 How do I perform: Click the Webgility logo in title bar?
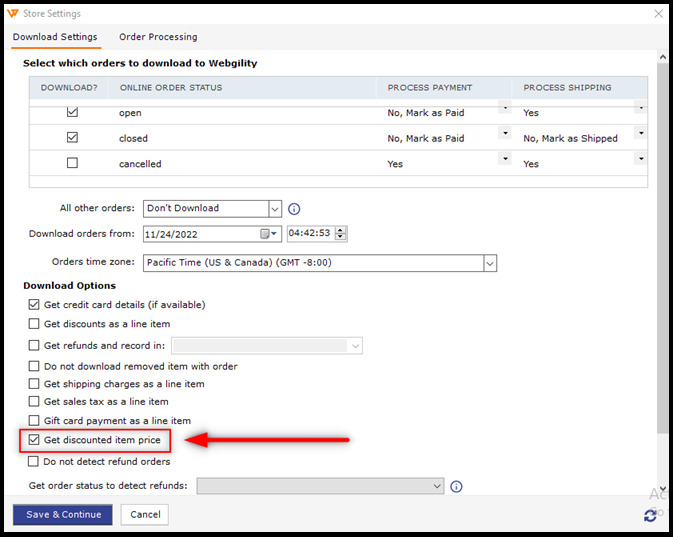11,14
